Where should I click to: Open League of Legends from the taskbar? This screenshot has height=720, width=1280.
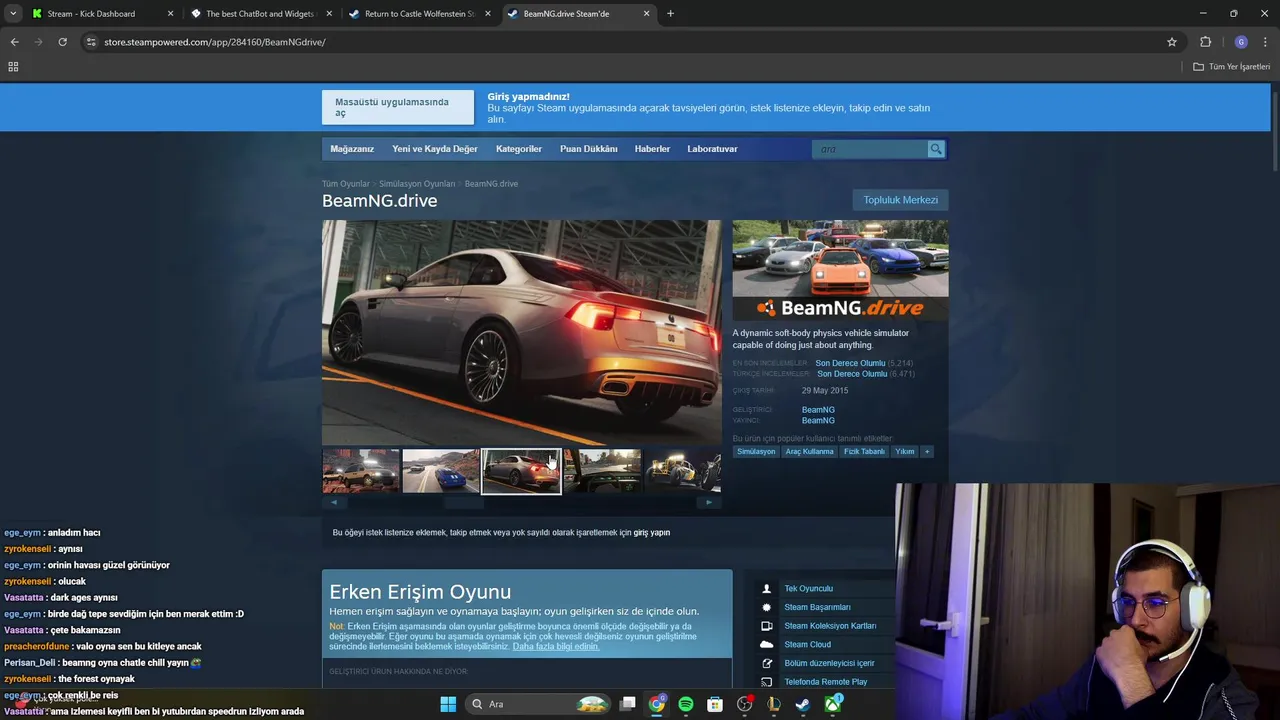tap(774, 704)
